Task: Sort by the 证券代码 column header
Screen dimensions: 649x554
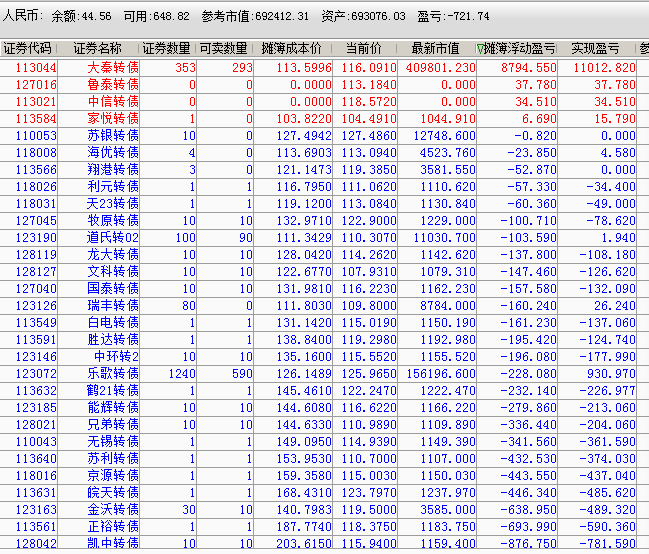Action: [27, 48]
